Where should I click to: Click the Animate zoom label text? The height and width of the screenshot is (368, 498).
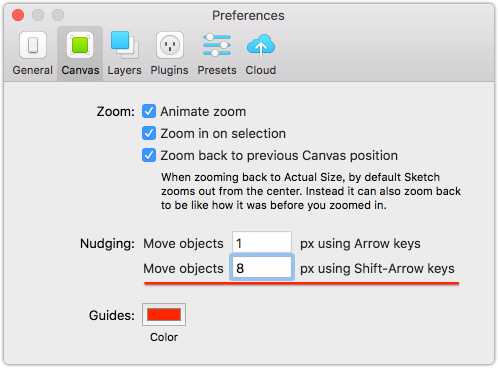[x=203, y=112]
